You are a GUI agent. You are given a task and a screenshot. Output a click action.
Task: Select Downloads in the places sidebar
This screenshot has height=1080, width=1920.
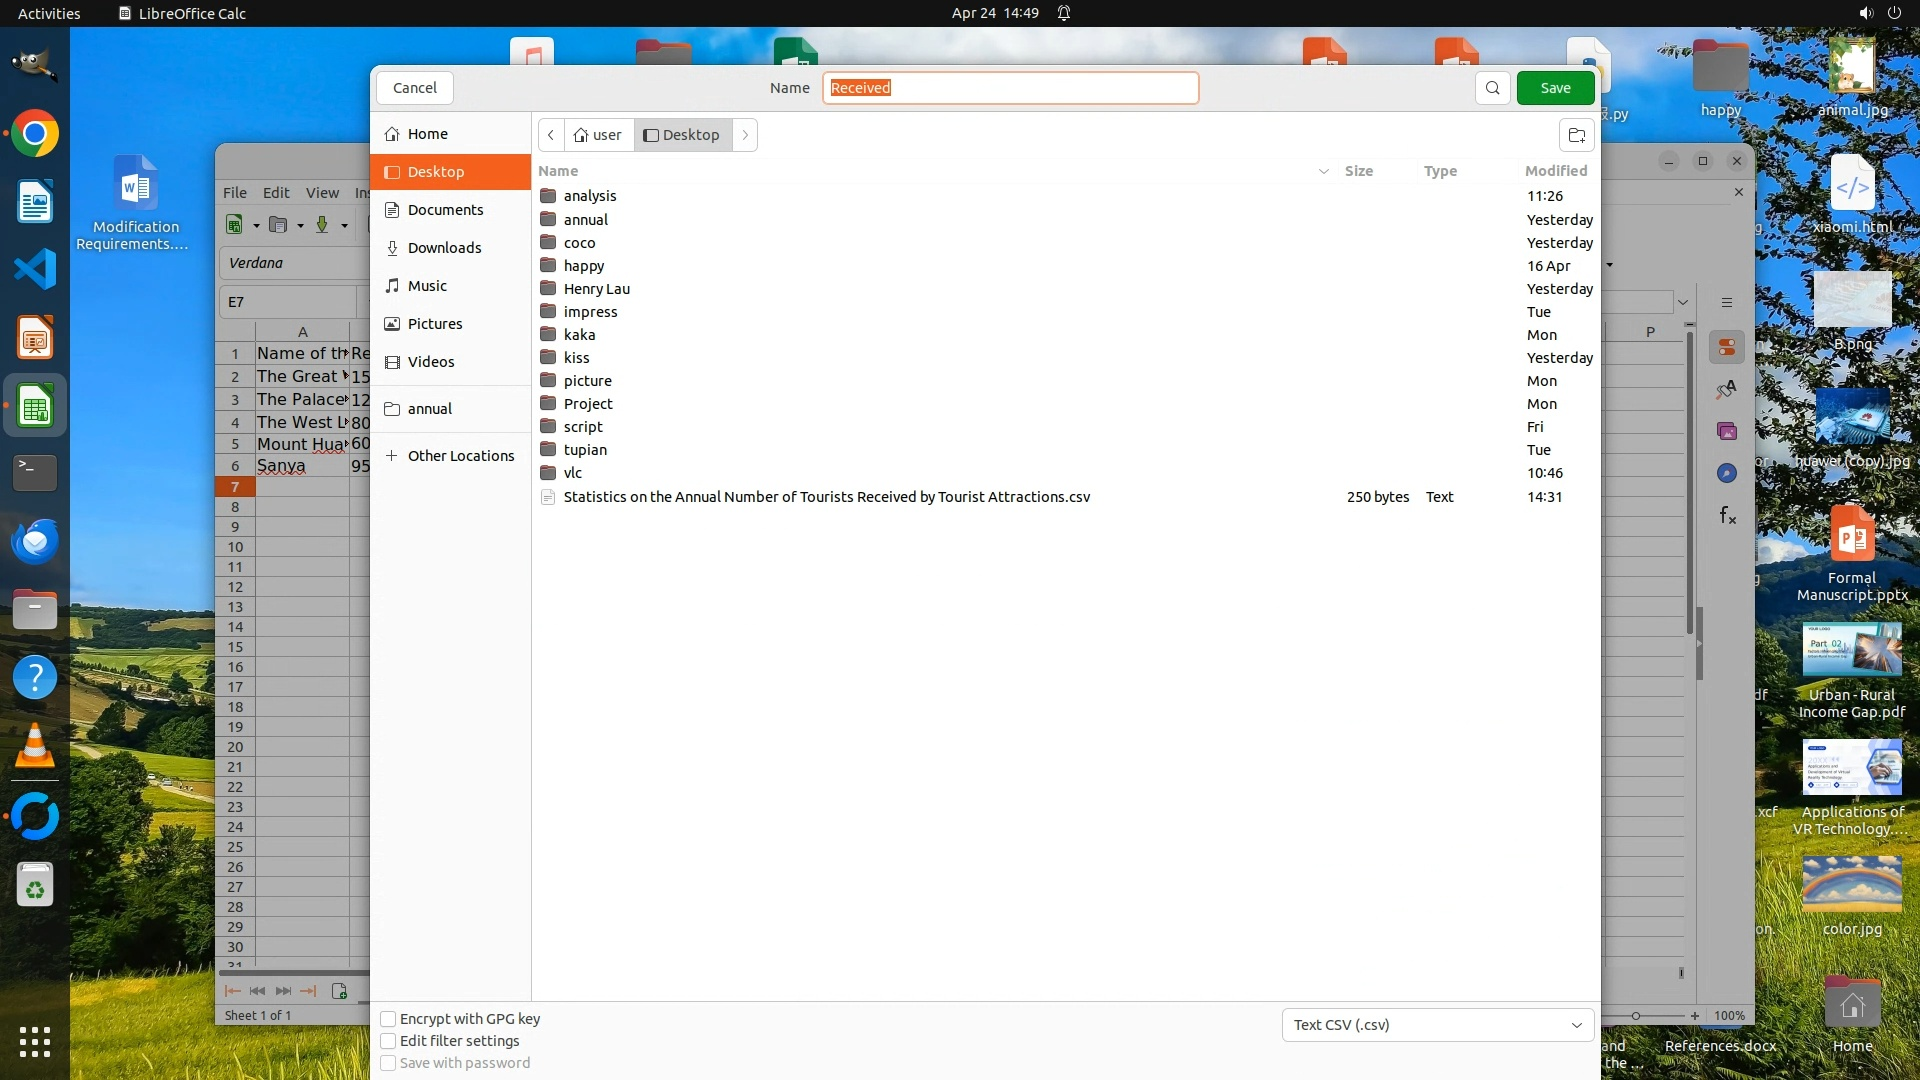444,248
